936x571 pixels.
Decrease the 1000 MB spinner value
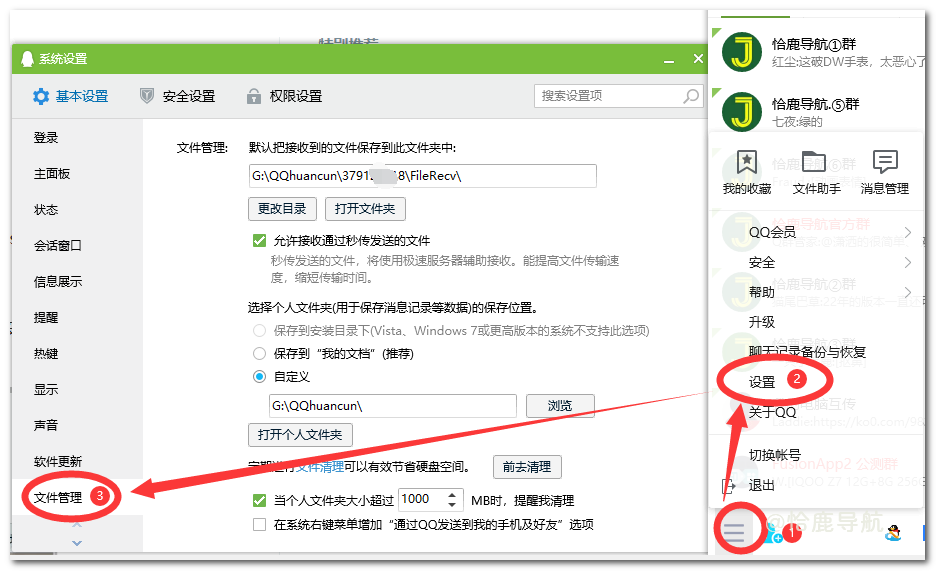(452, 505)
